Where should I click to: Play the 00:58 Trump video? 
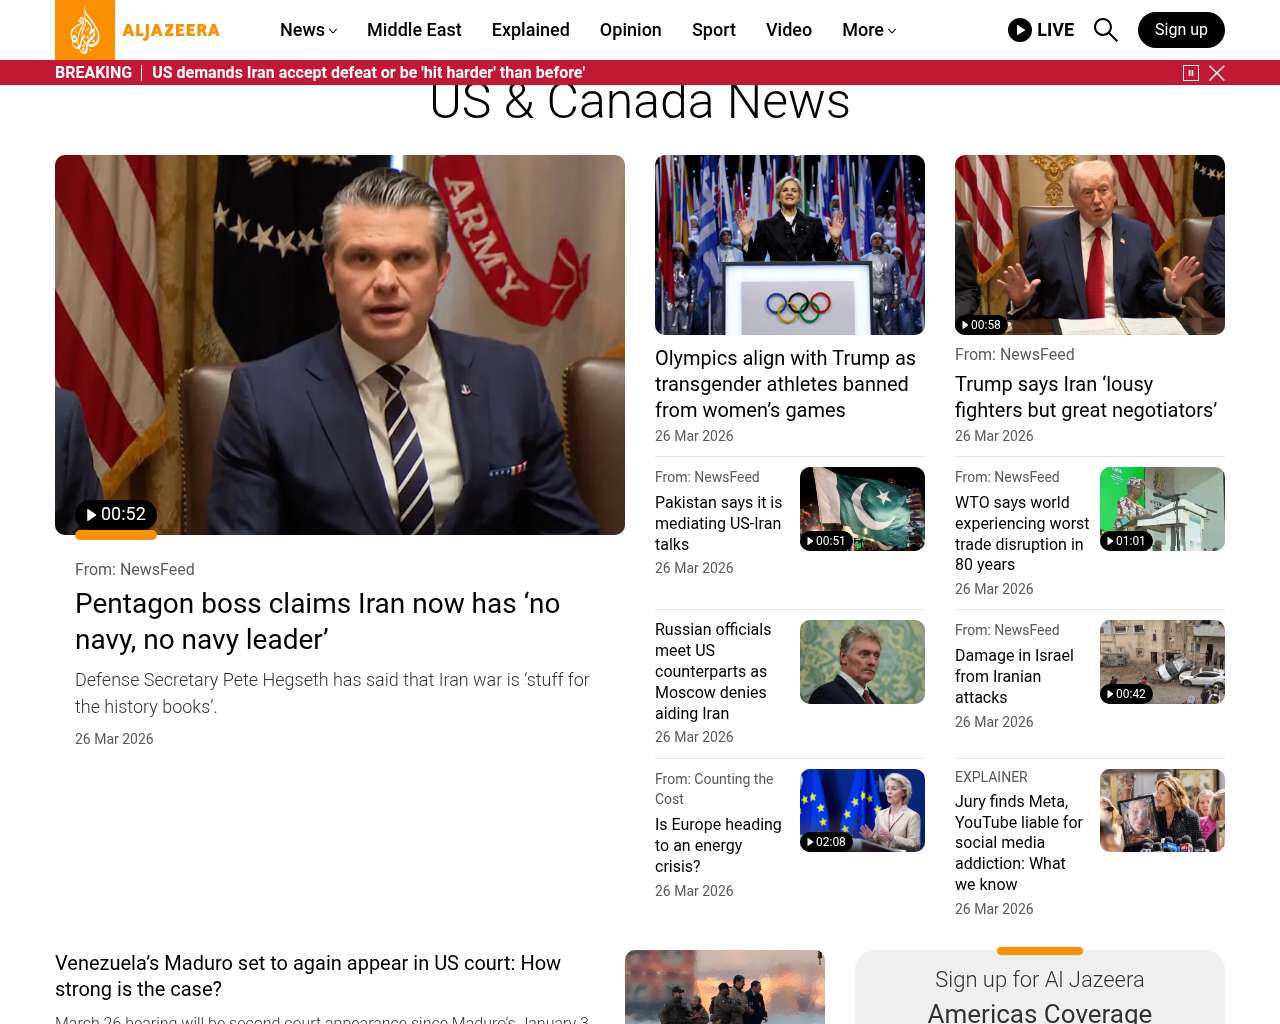point(981,325)
